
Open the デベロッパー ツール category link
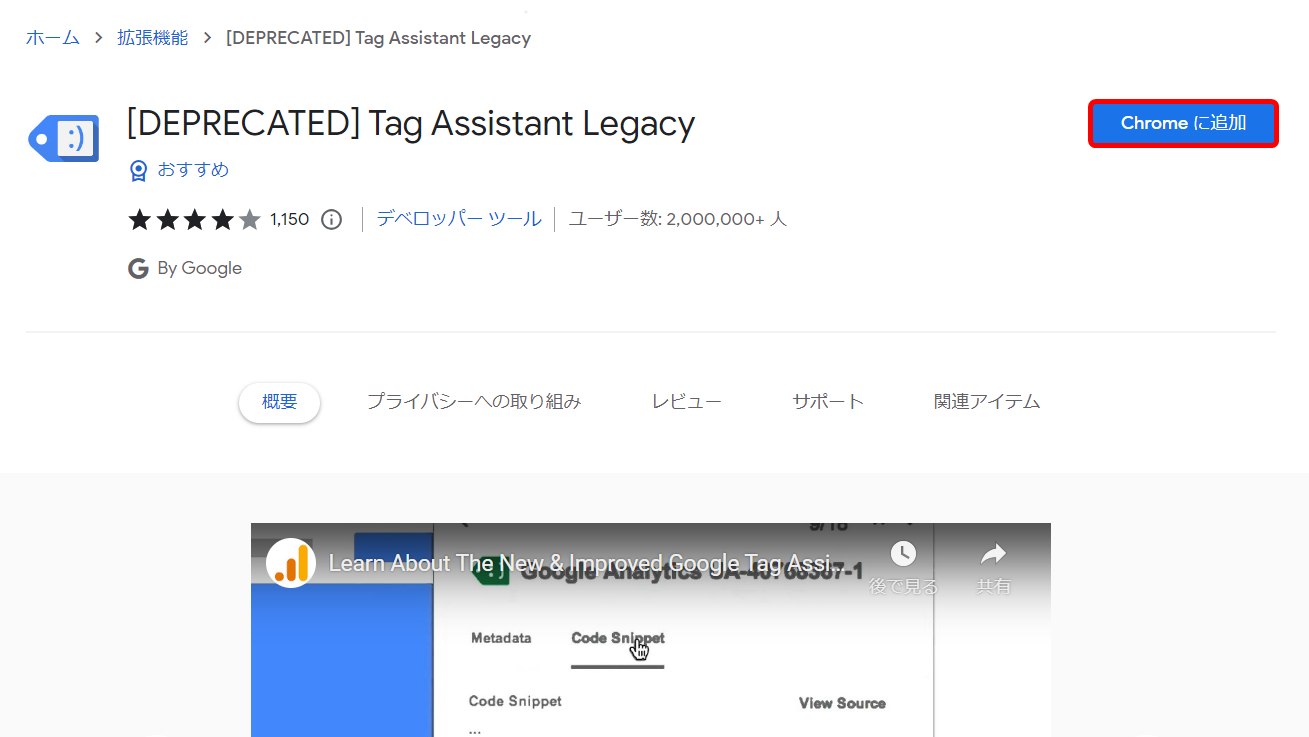tap(459, 218)
